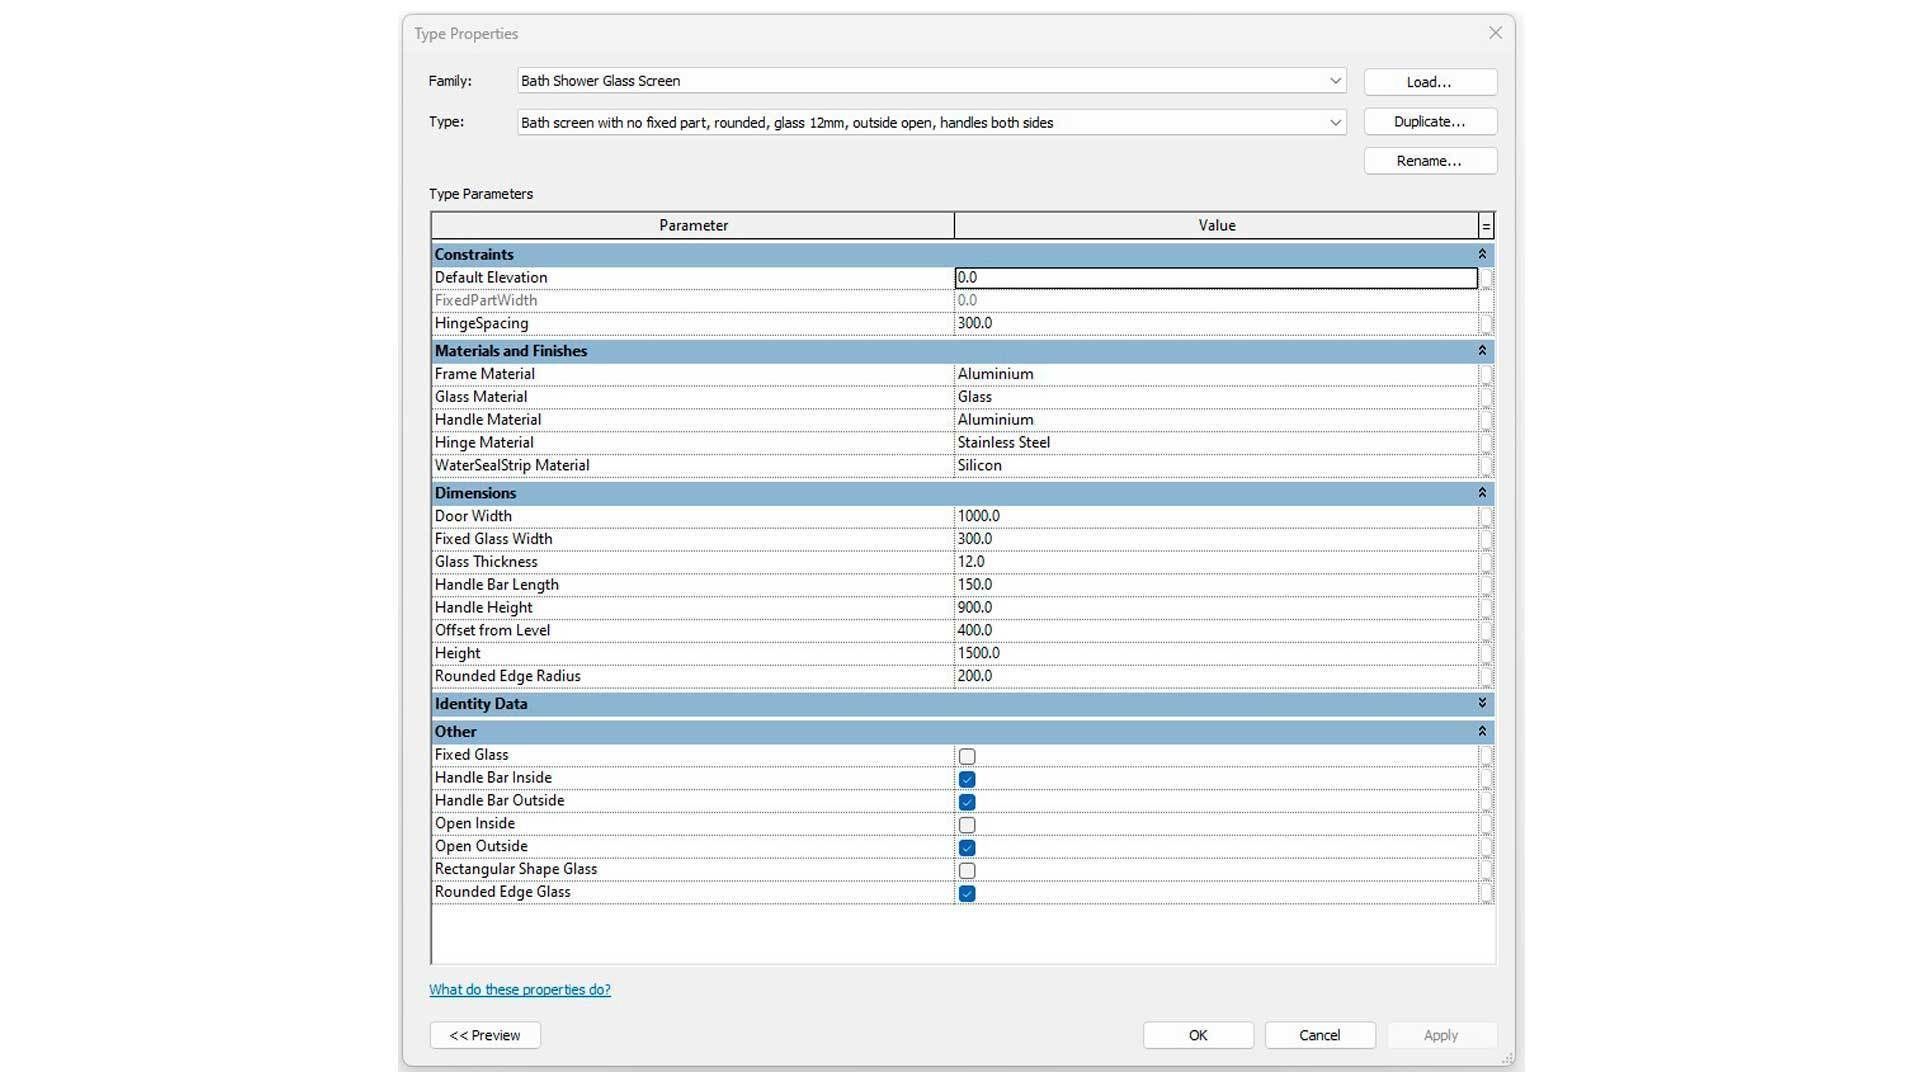The width and height of the screenshot is (1920, 1080).
Task: Open the Type dropdown list
Action: tap(1334, 123)
